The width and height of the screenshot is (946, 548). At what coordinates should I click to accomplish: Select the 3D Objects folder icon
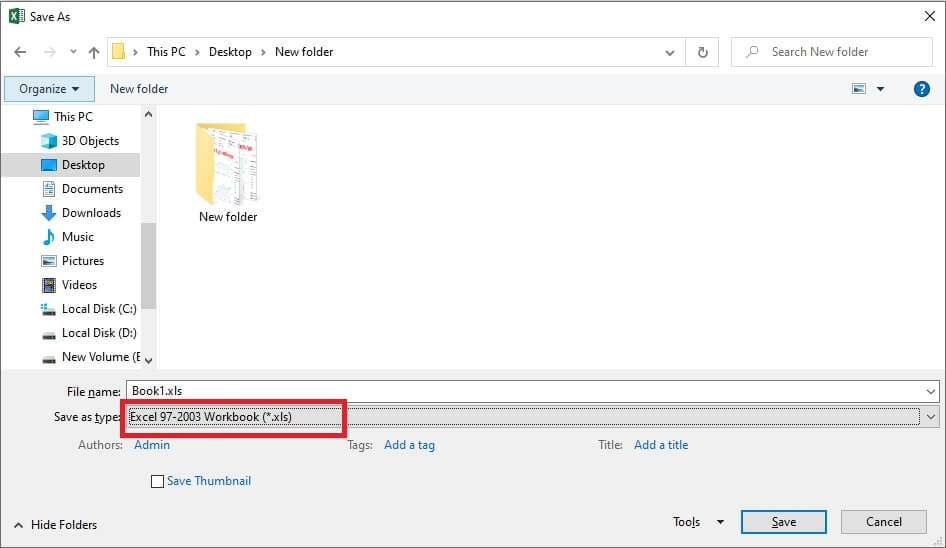(48, 141)
